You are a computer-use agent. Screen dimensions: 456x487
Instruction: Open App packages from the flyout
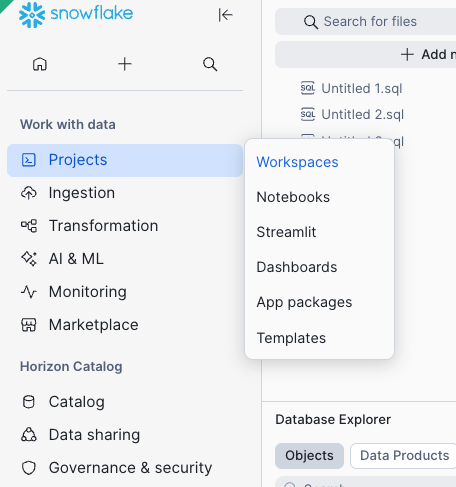tap(304, 302)
